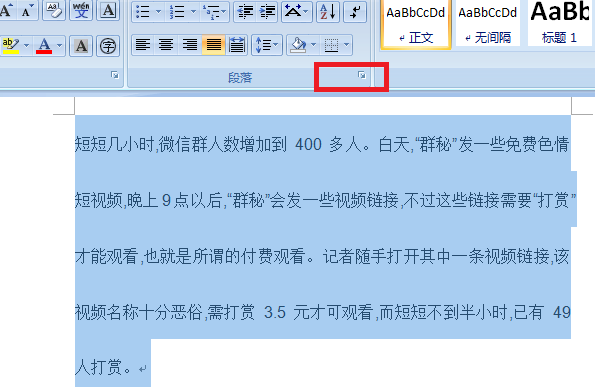Apply red font color
This screenshot has height=387, width=595.
click(x=44, y=46)
